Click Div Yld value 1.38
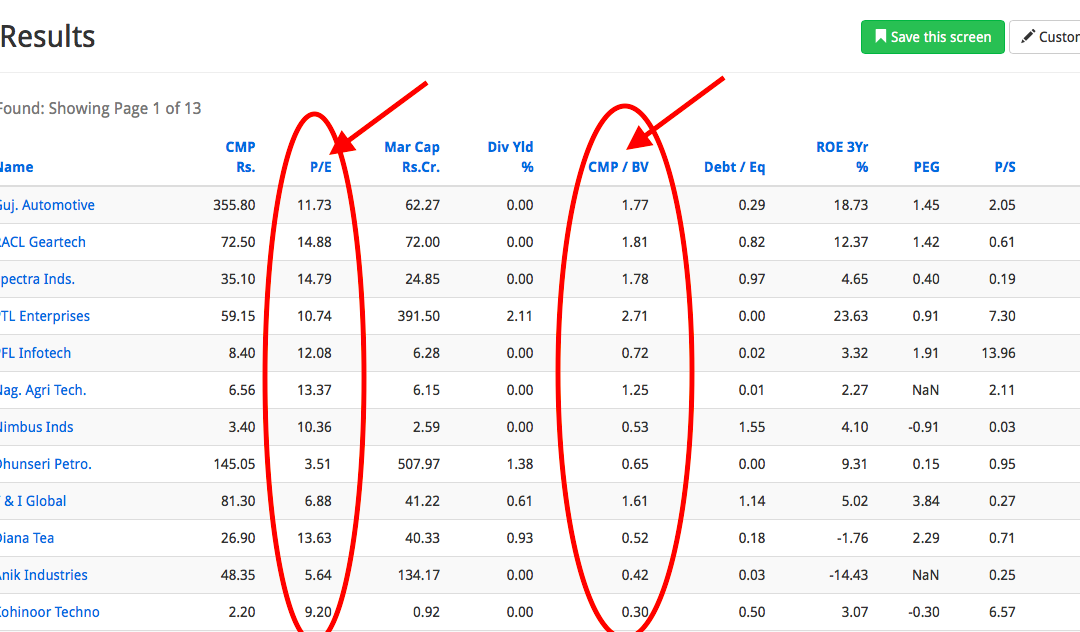Image resolution: width=1080 pixels, height=632 pixels. pos(520,464)
